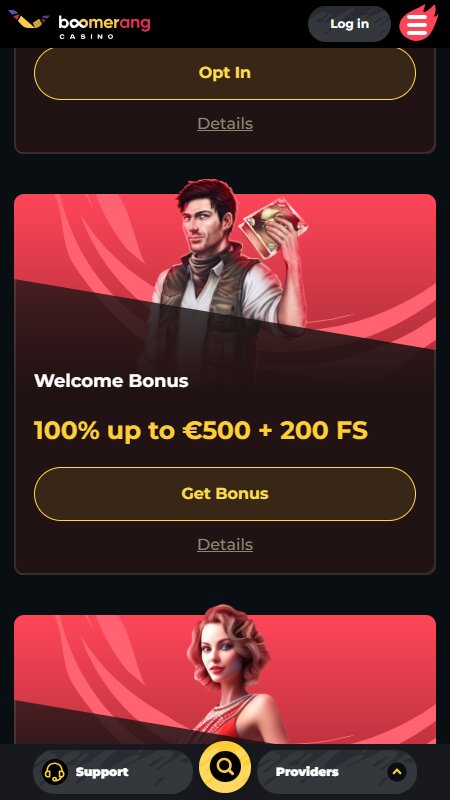Click the Support headset icon
The image size is (450, 800).
click(55, 772)
